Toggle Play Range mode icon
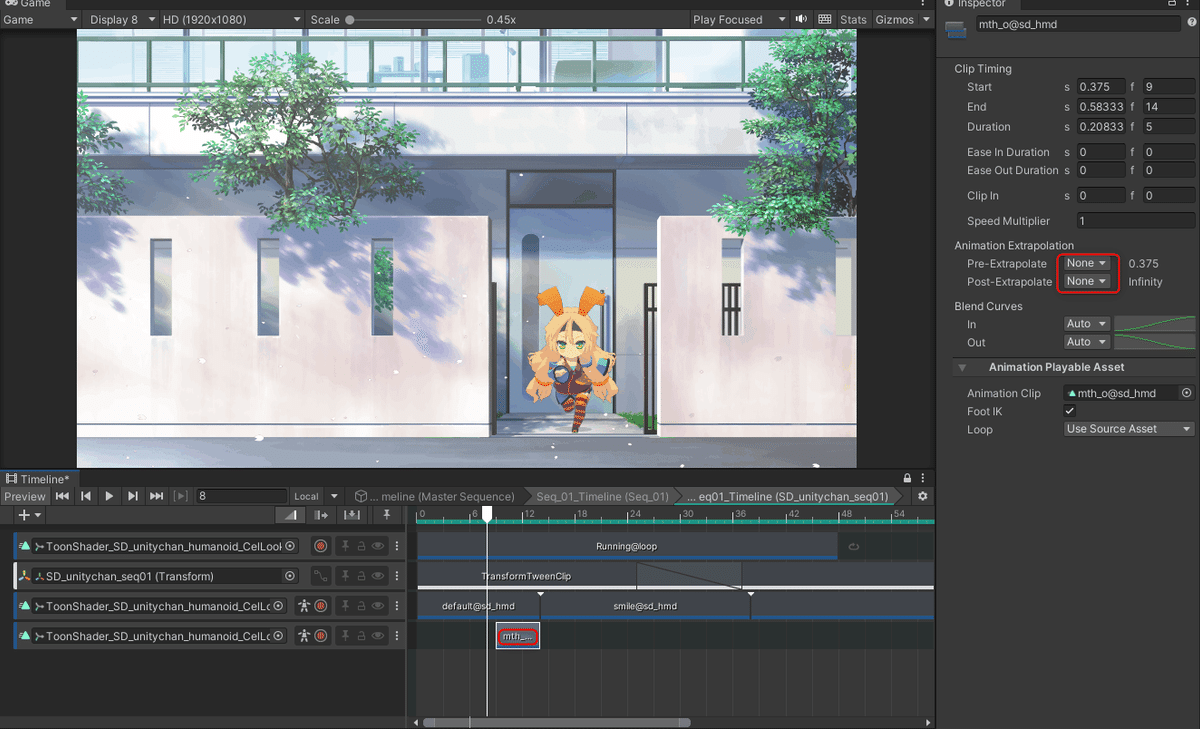 pos(180,496)
